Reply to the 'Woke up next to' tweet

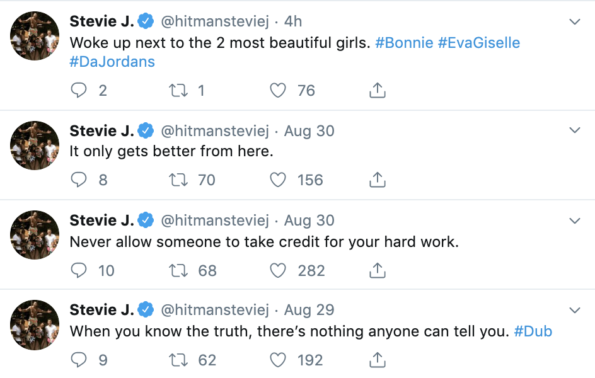click(79, 90)
